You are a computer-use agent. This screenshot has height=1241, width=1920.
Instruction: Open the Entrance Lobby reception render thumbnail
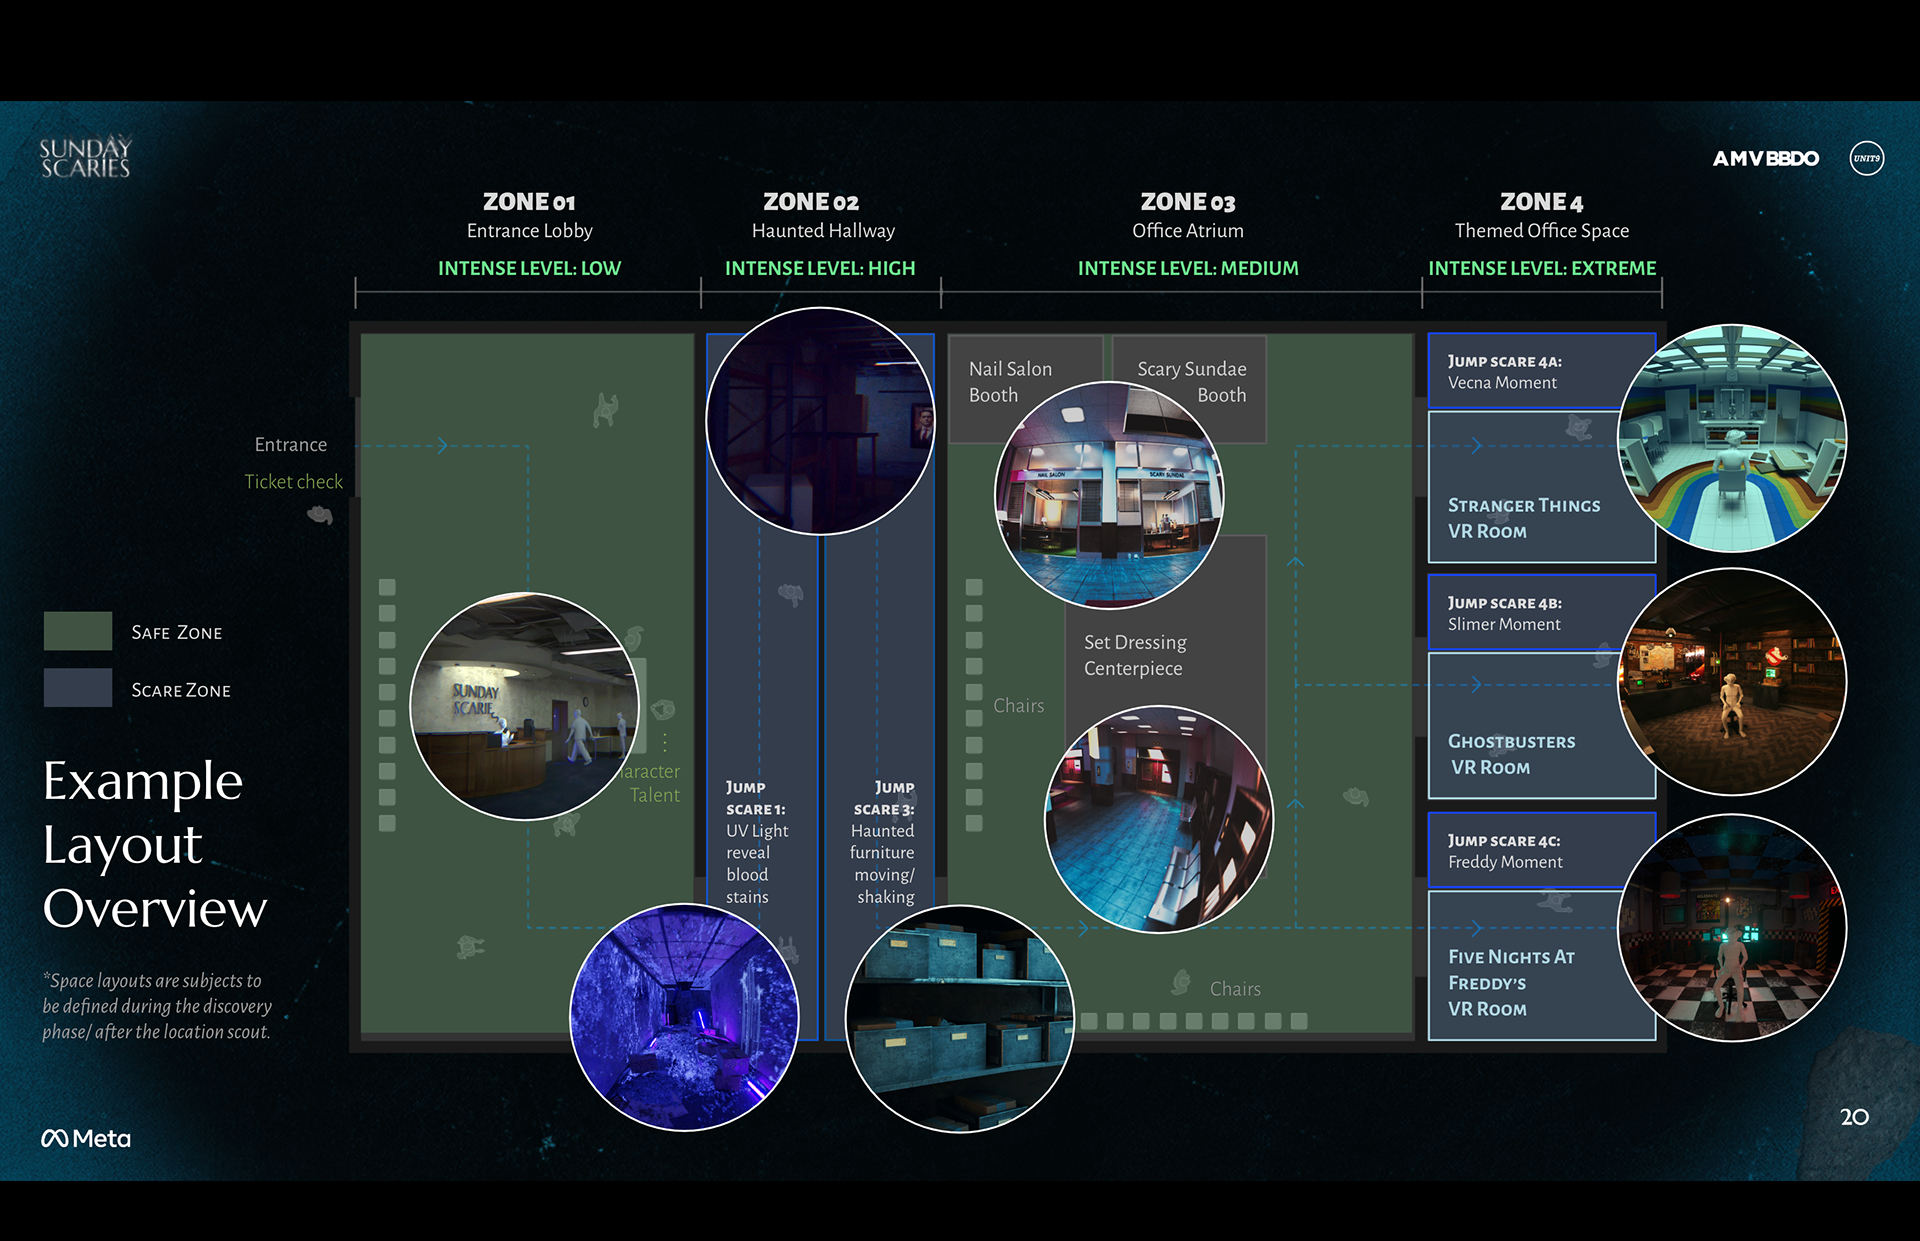pyautogui.click(x=524, y=706)
